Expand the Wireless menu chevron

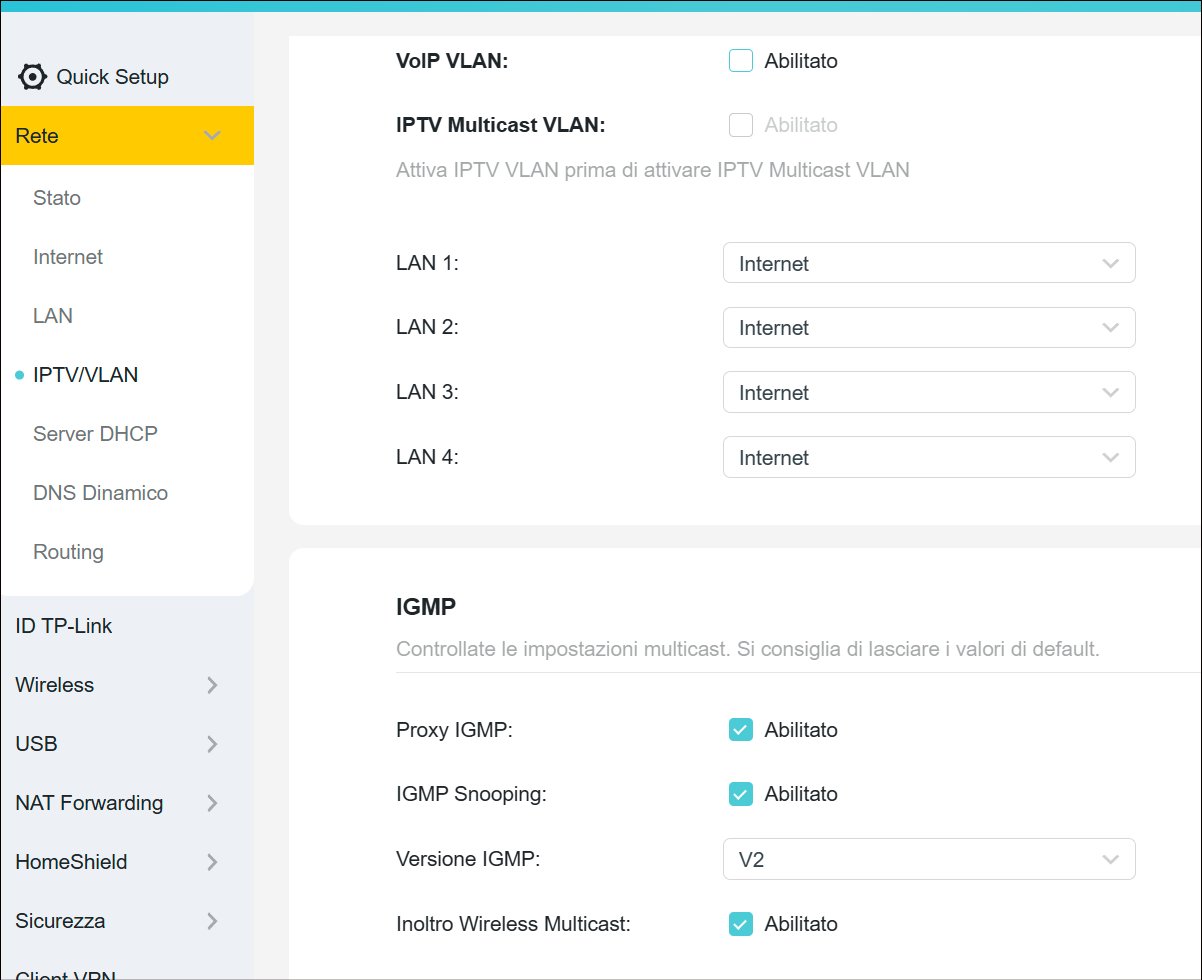tap(212, 685)
